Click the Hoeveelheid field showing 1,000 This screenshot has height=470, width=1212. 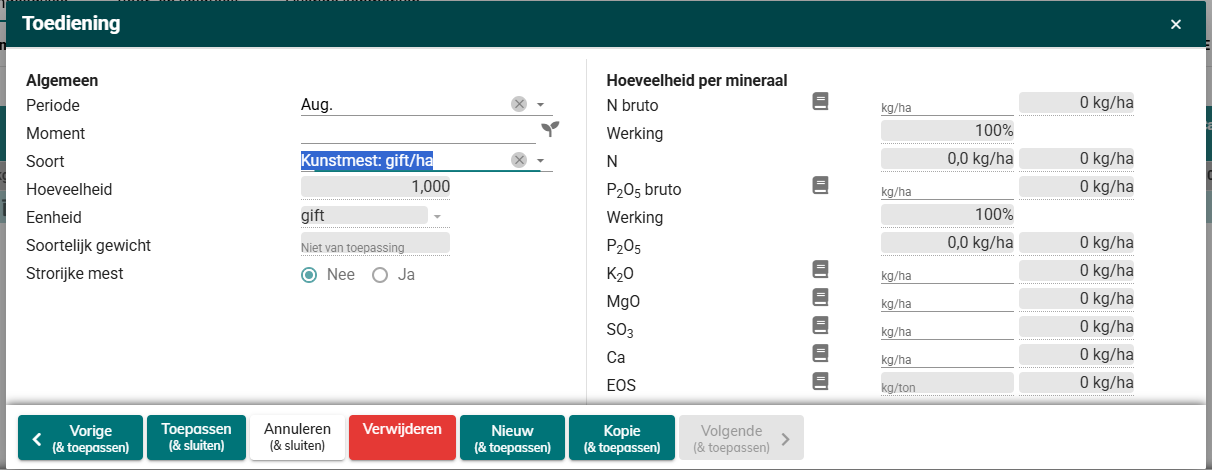coord(375,187)
